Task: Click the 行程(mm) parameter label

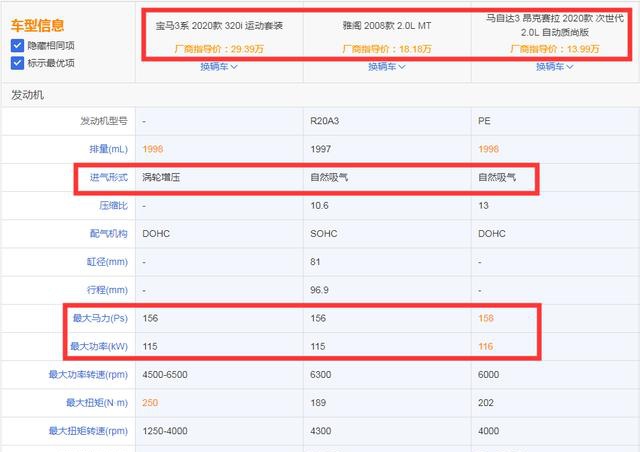Action: pyautogui.click(x=107, y=290)
